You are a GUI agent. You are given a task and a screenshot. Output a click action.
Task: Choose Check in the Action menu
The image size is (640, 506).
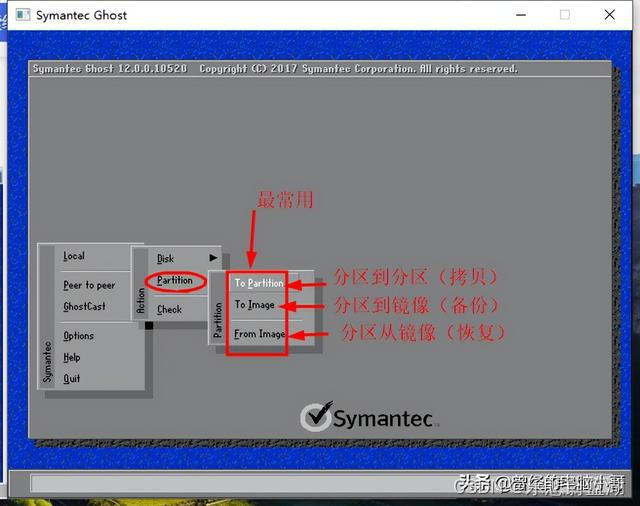click(x=169, y=310)
